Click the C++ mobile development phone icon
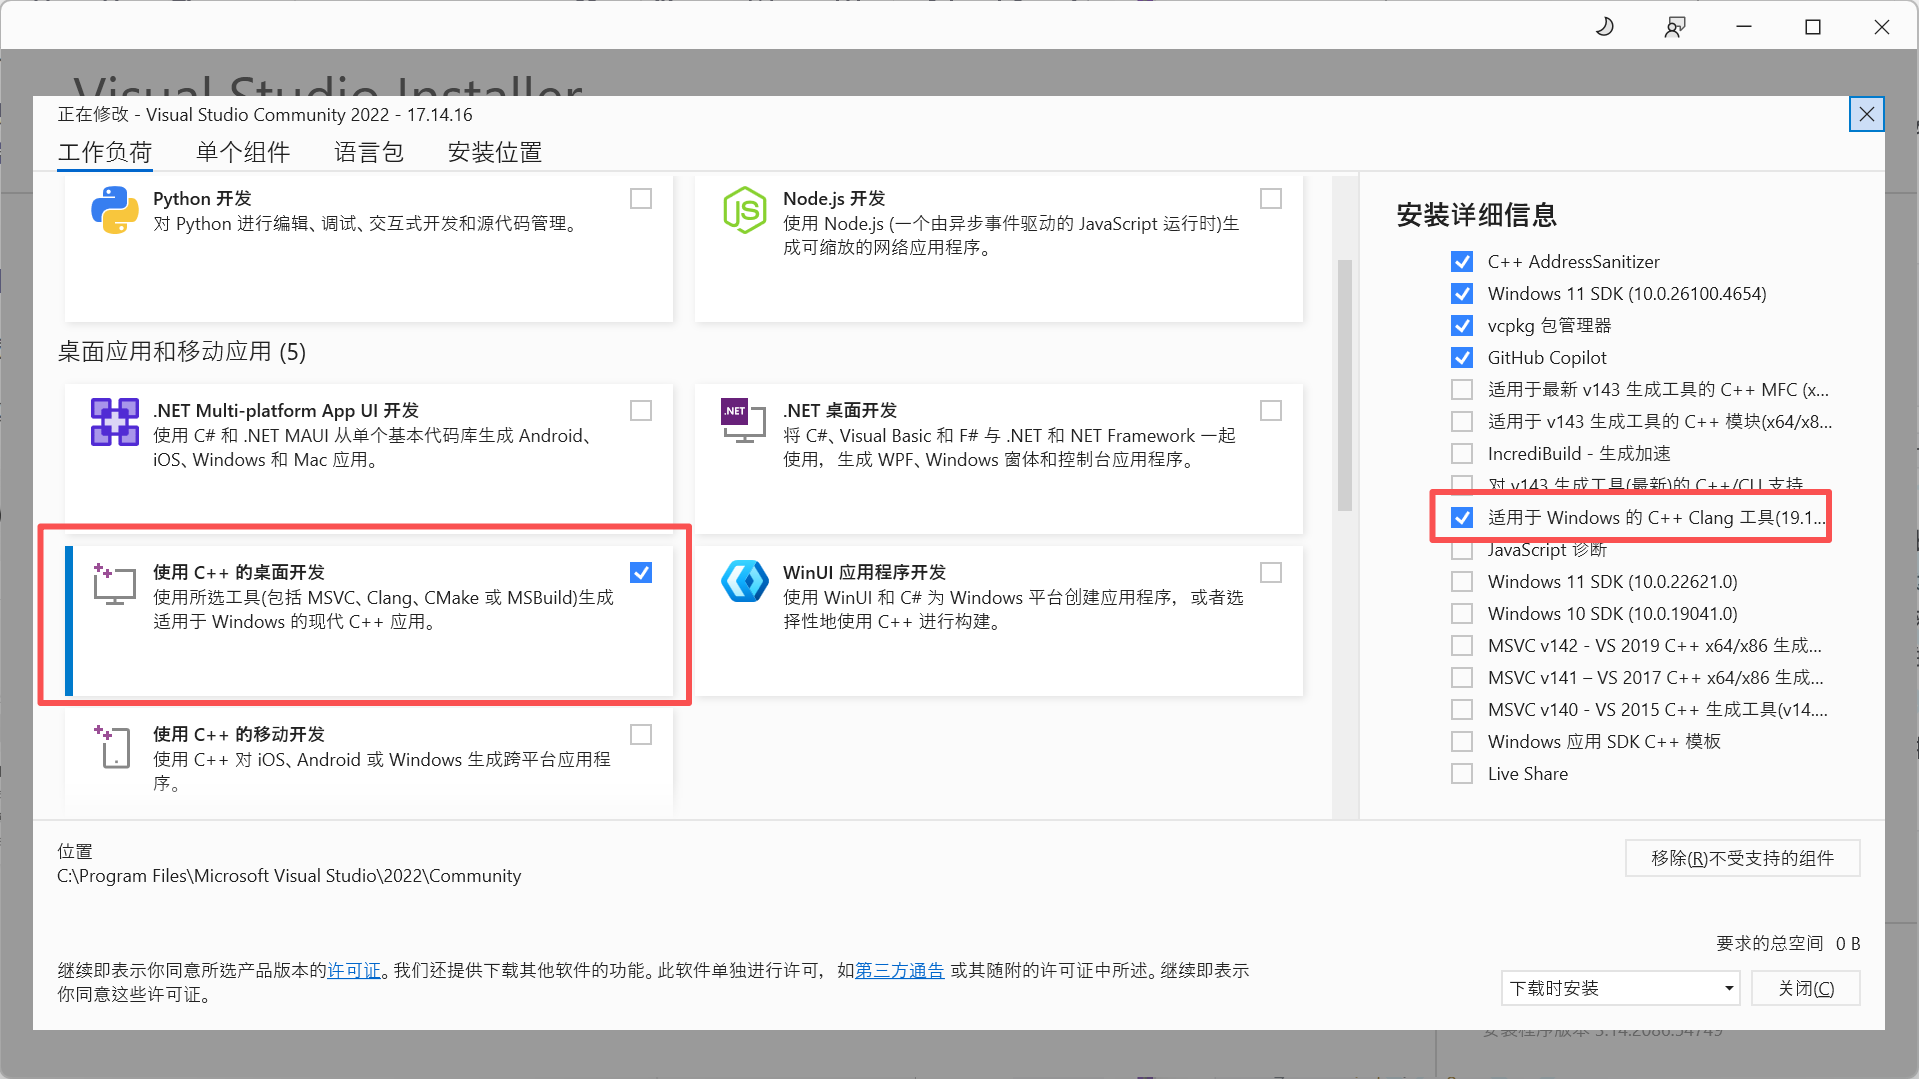Screen dimensions: 1919x1079 tap(113, 746)
